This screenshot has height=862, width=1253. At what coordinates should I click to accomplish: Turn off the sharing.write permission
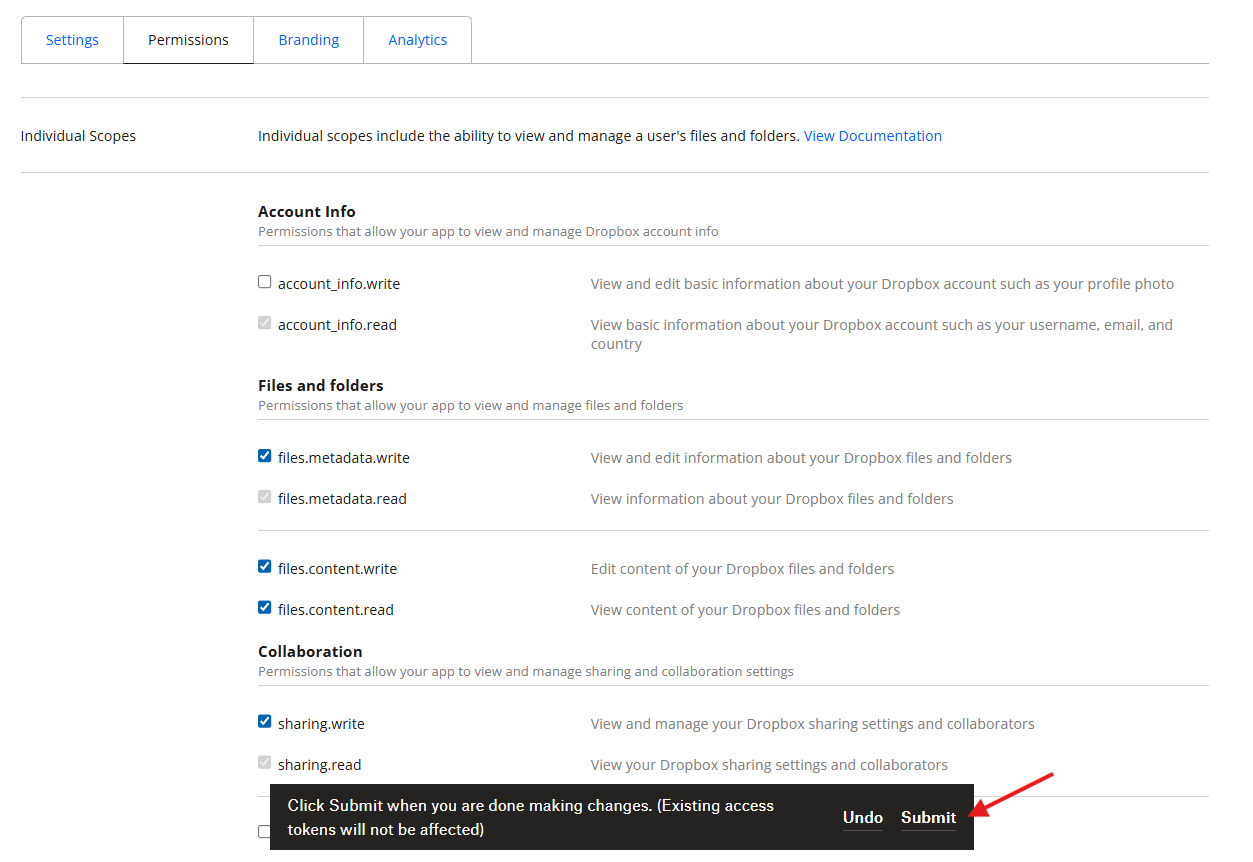pos(265,722)
